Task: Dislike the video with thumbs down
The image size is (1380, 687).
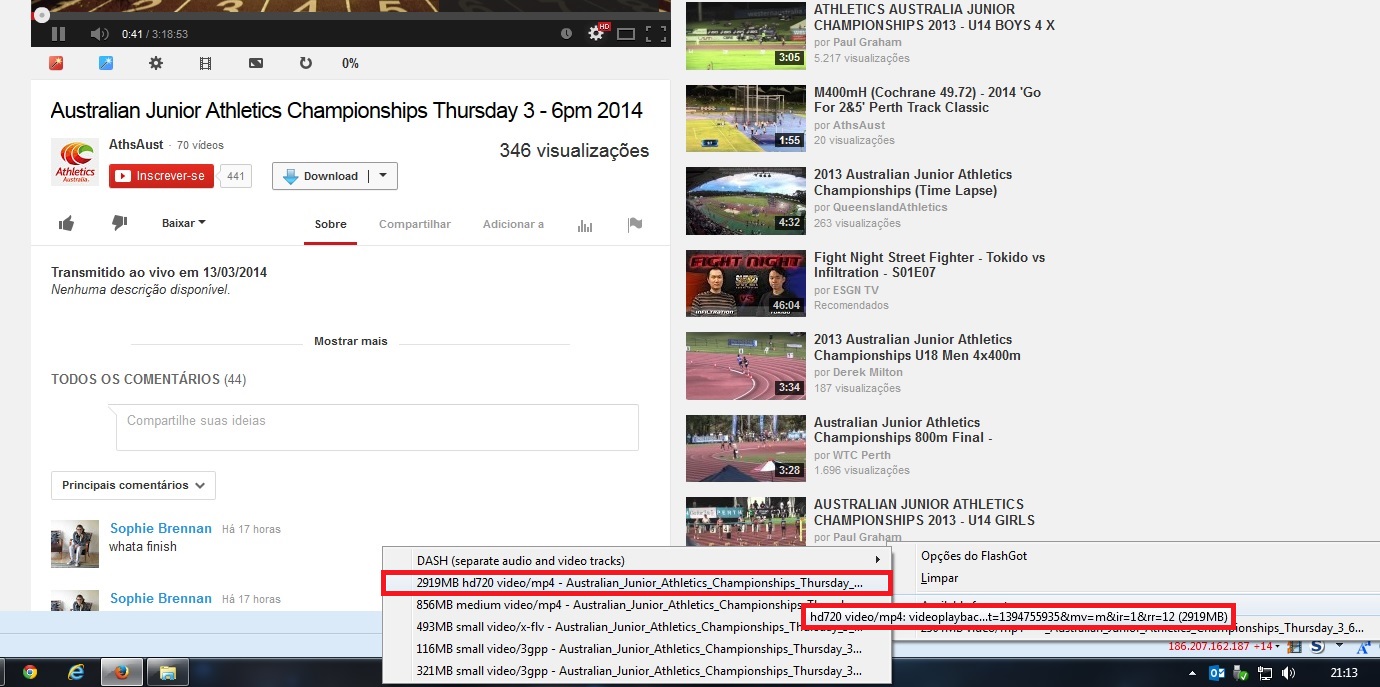Action: (x=119, y=223)
